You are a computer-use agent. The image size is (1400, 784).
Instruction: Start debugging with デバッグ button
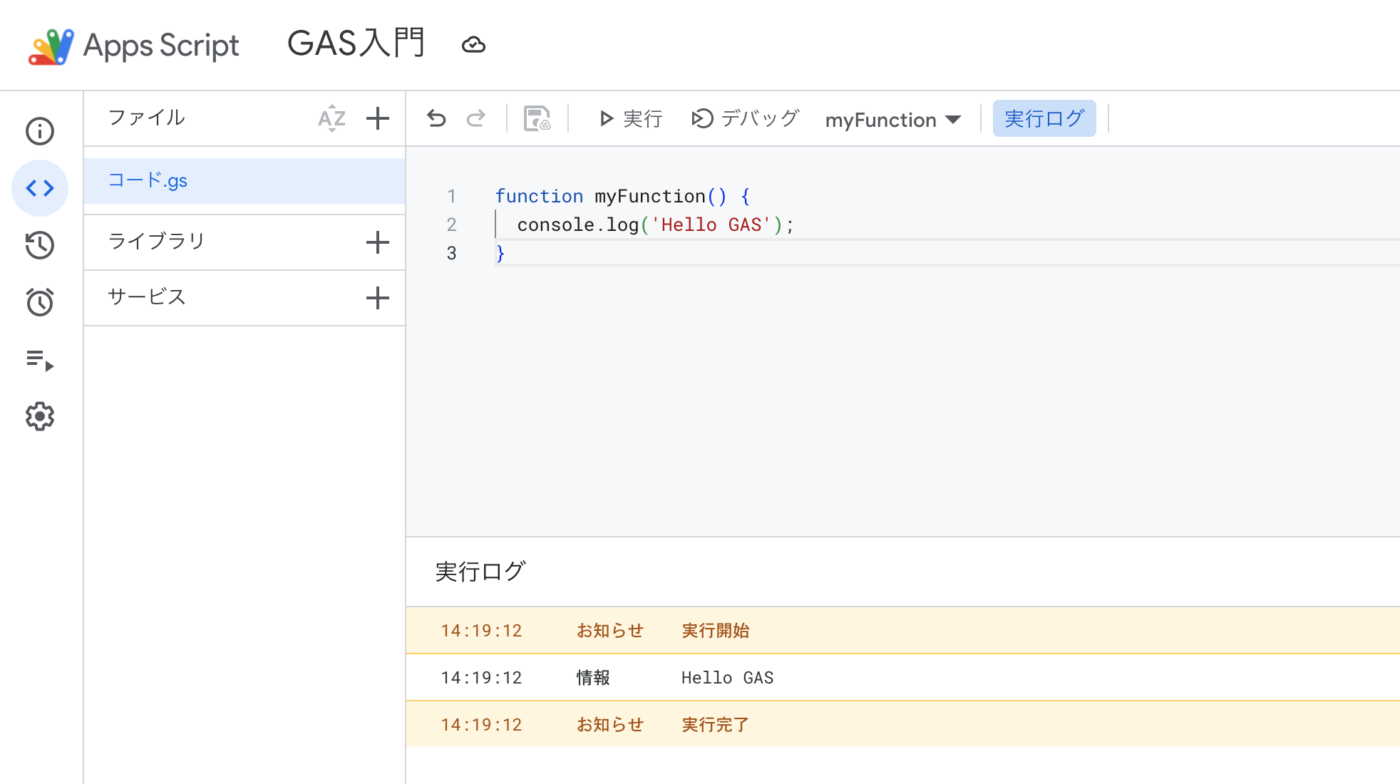(x=745, y=119)
